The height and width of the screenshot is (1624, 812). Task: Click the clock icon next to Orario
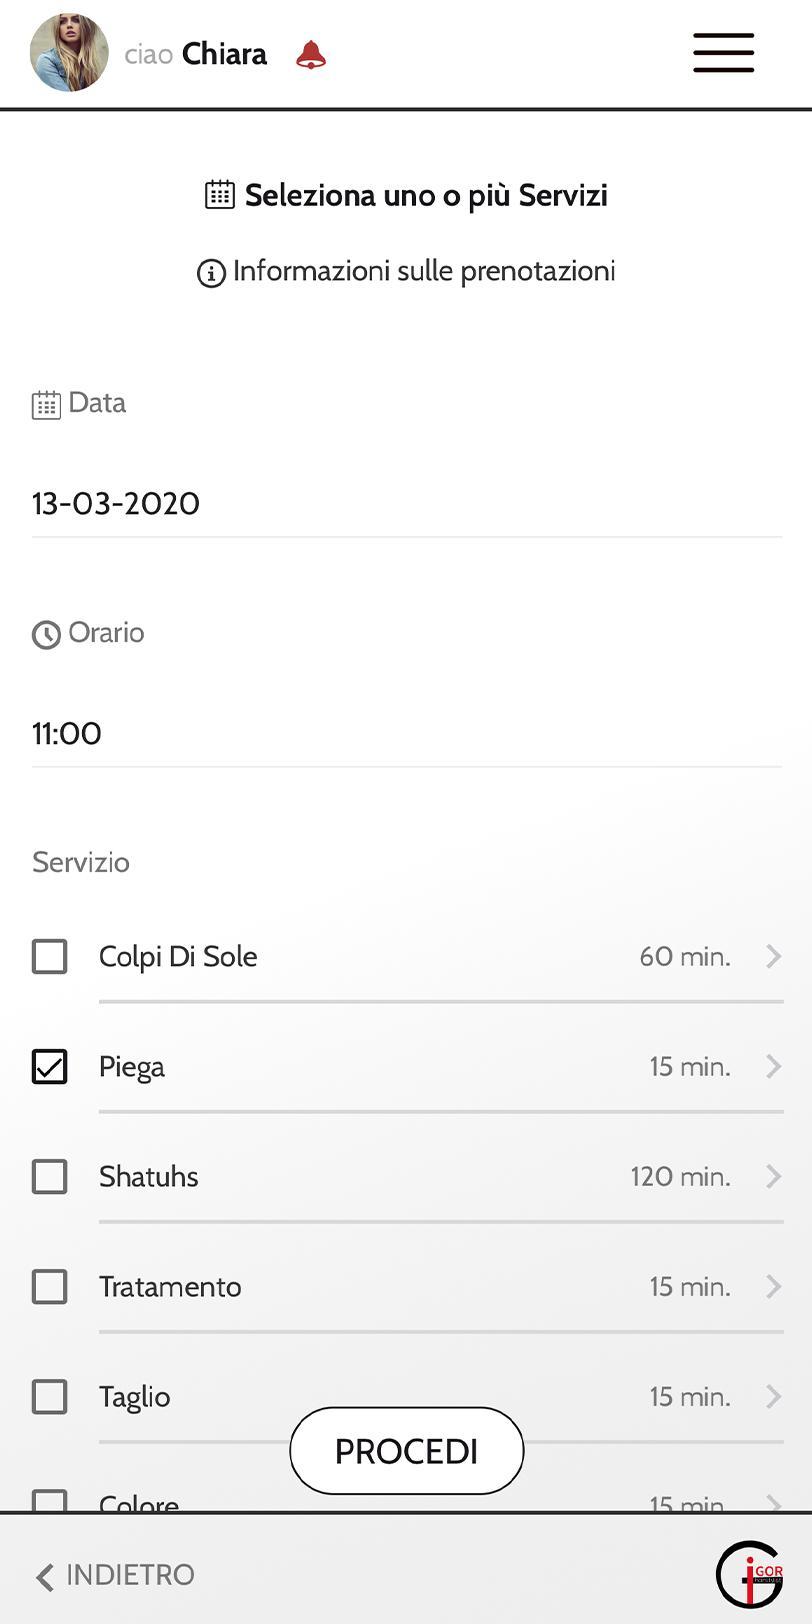pyautogui.click(x=46, y=635)
